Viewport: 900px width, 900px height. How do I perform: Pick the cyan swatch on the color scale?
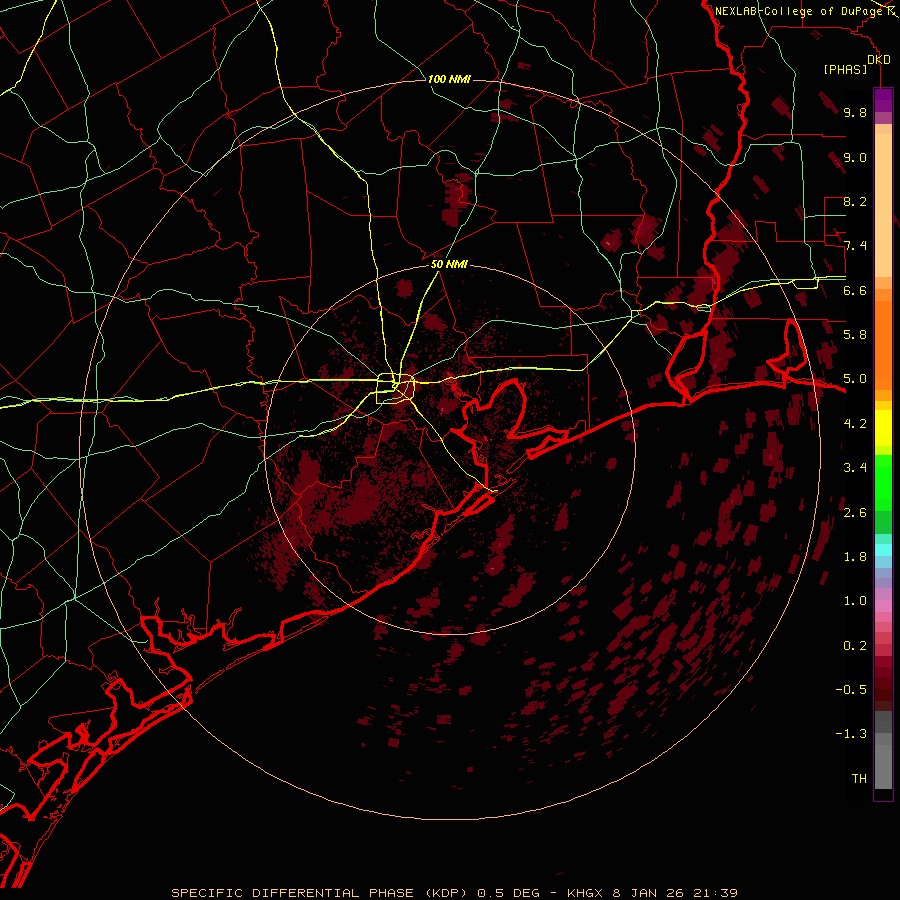(883, 550)
